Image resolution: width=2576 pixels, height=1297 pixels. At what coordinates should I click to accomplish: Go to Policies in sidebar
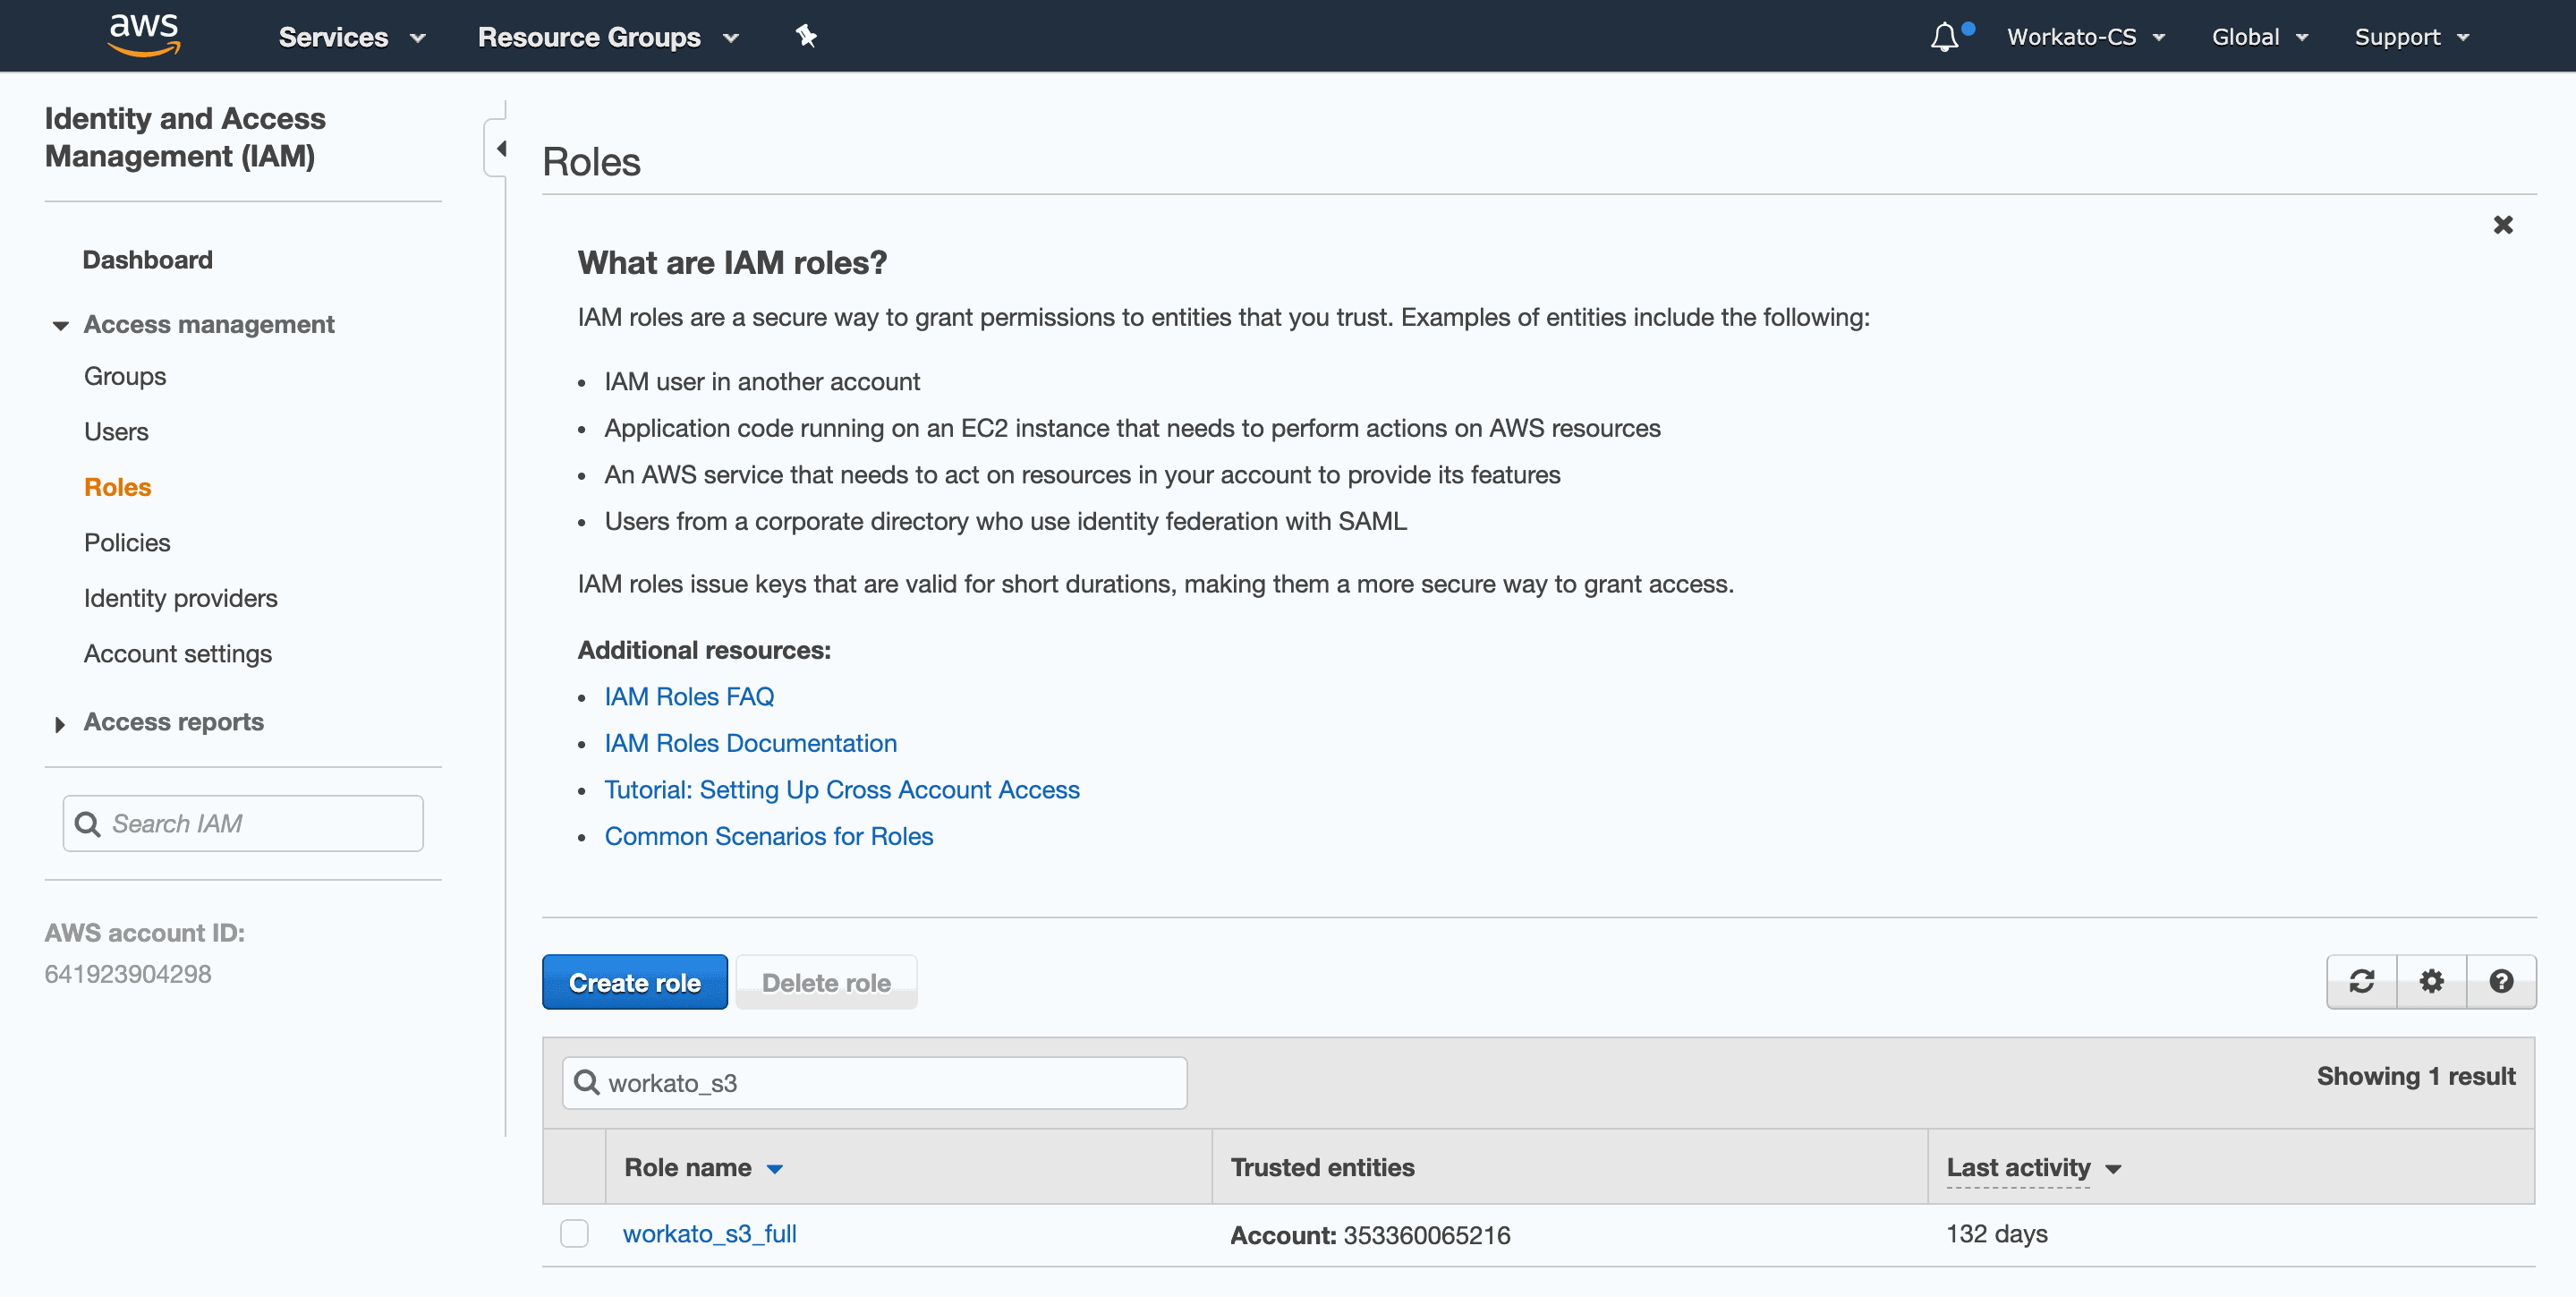click(127, 542)
